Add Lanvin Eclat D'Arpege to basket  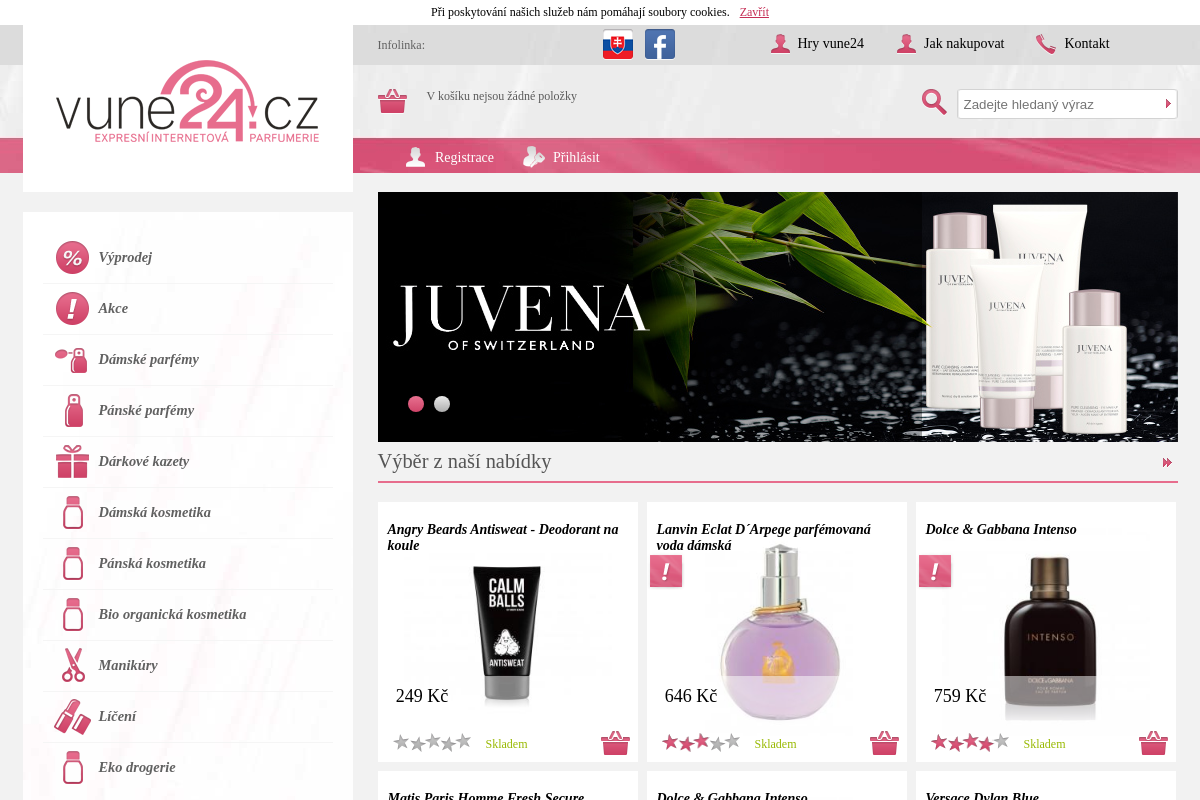point(884,743)
